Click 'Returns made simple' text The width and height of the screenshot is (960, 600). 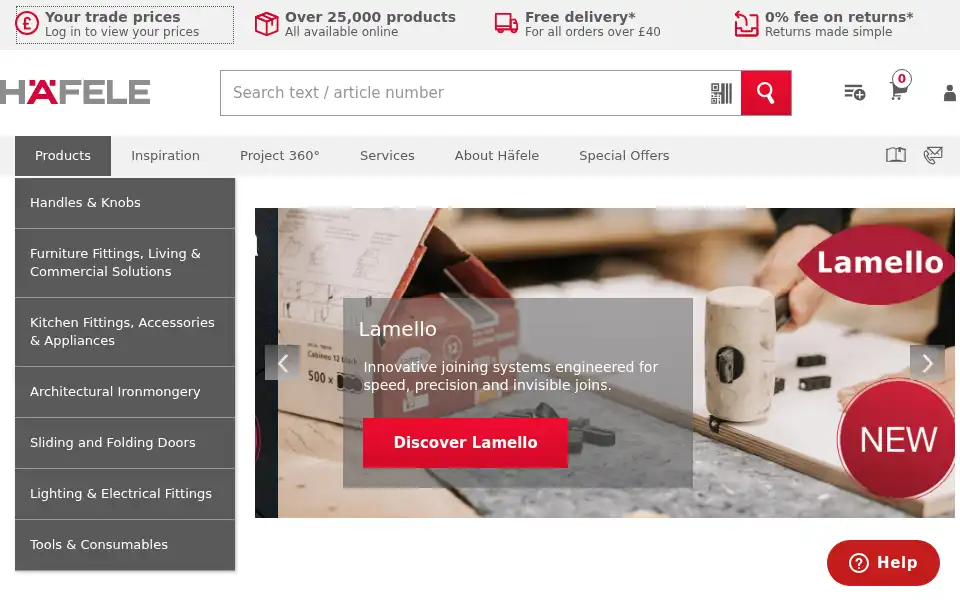pyautogui.click(x=828, y=32)
